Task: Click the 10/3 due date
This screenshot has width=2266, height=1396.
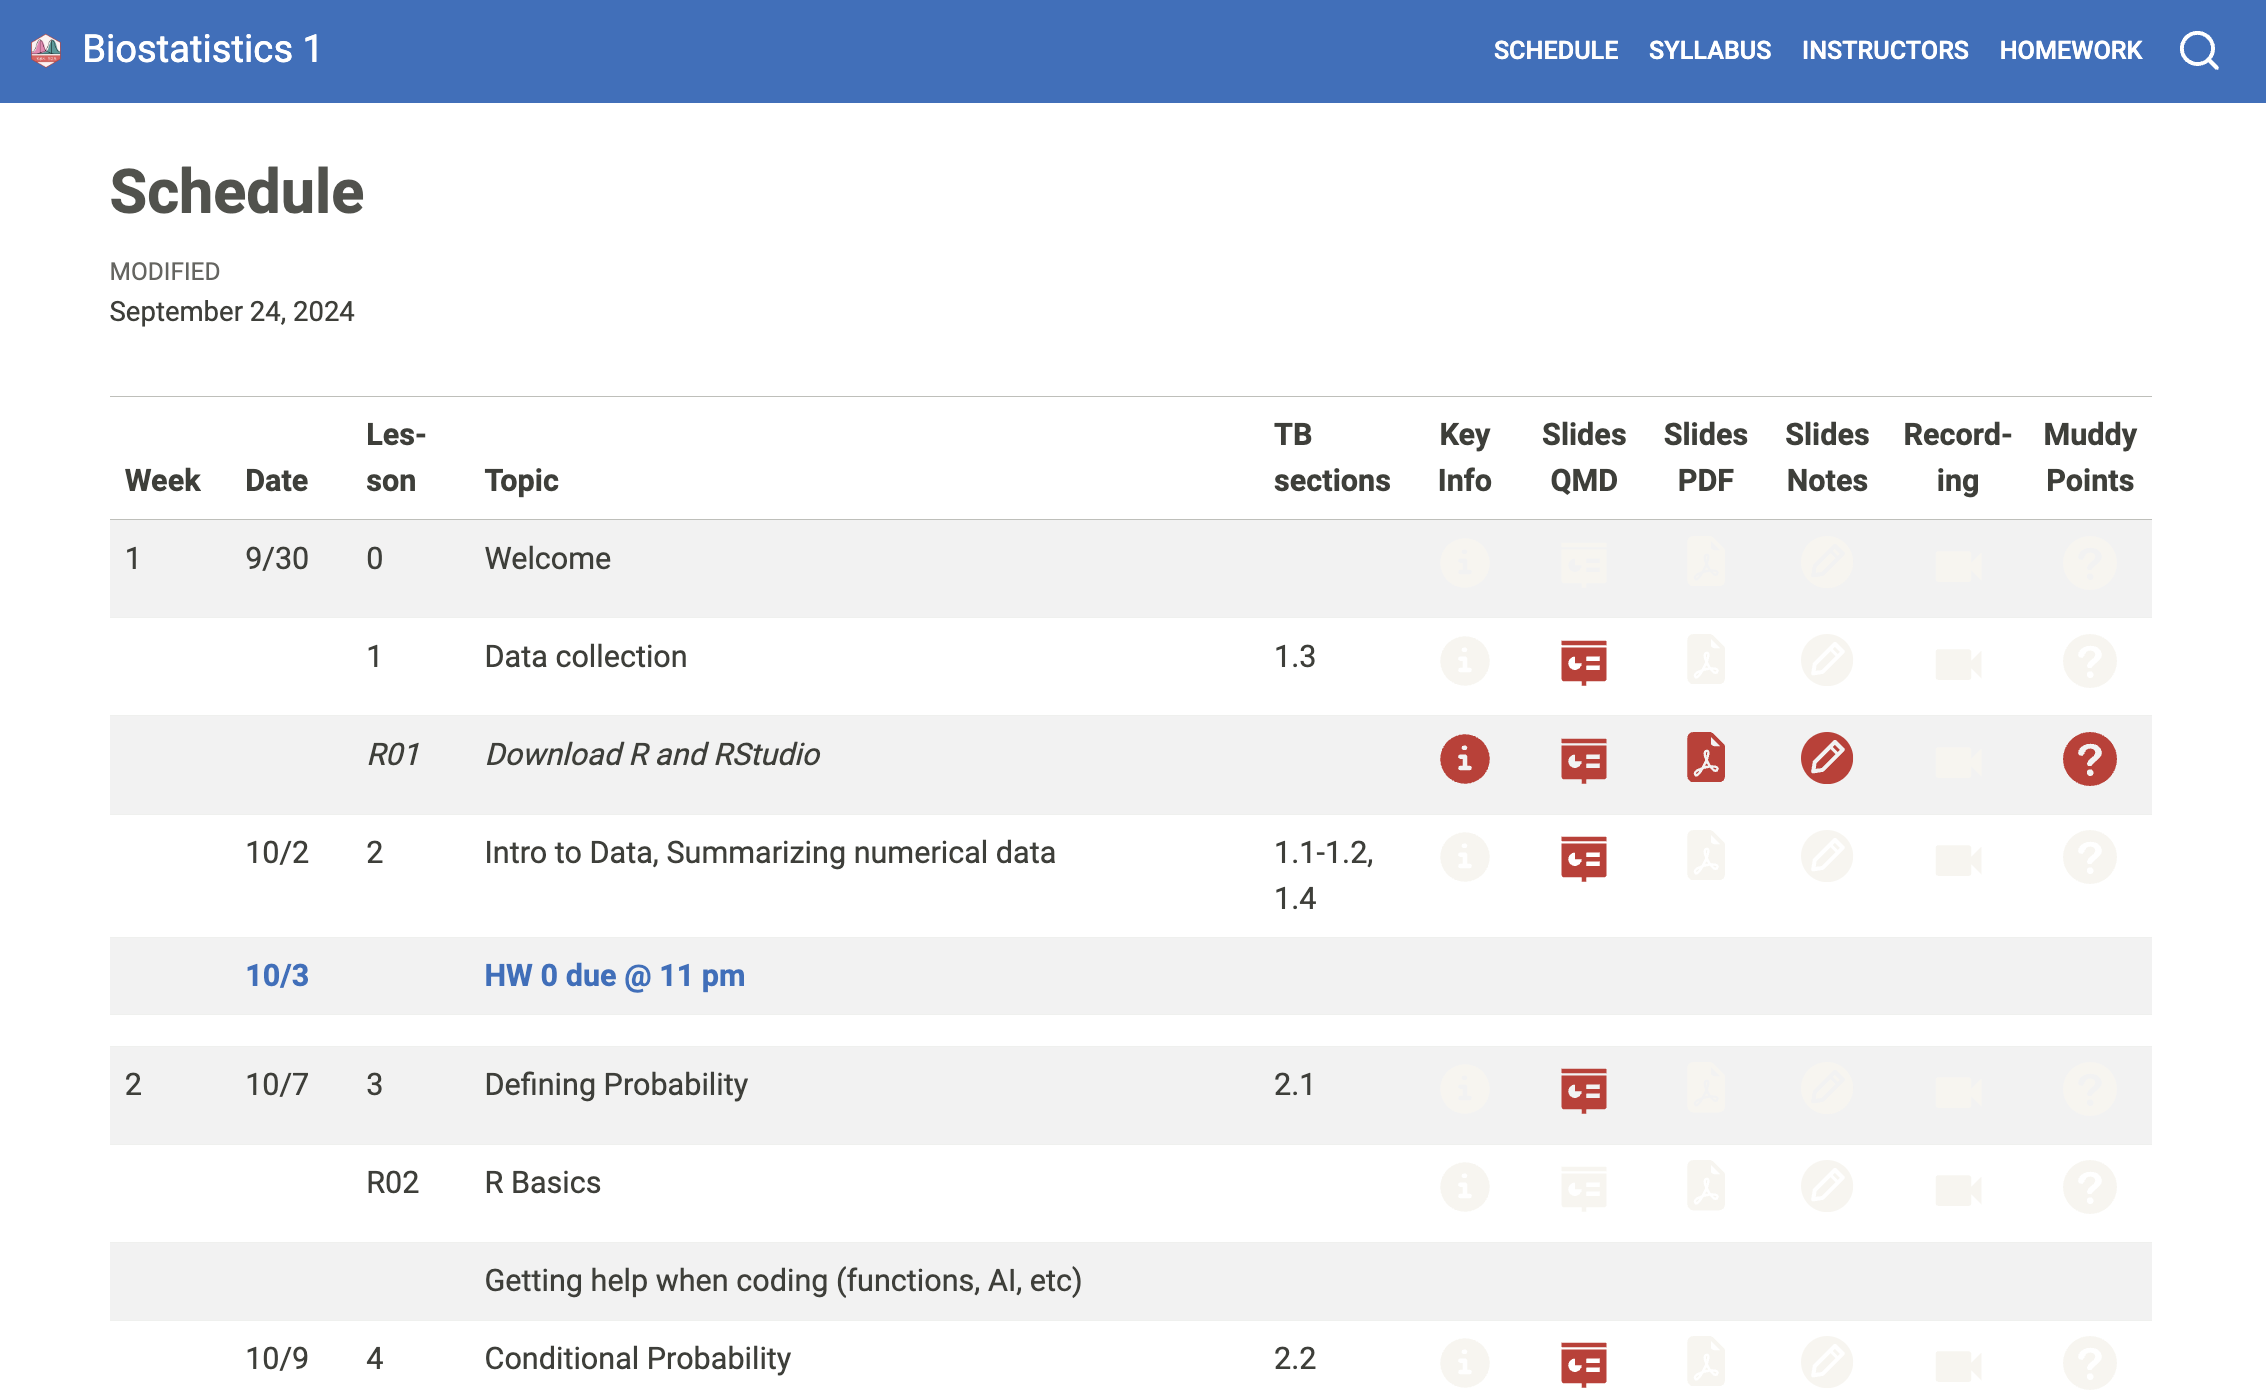Action: [277, 975]
